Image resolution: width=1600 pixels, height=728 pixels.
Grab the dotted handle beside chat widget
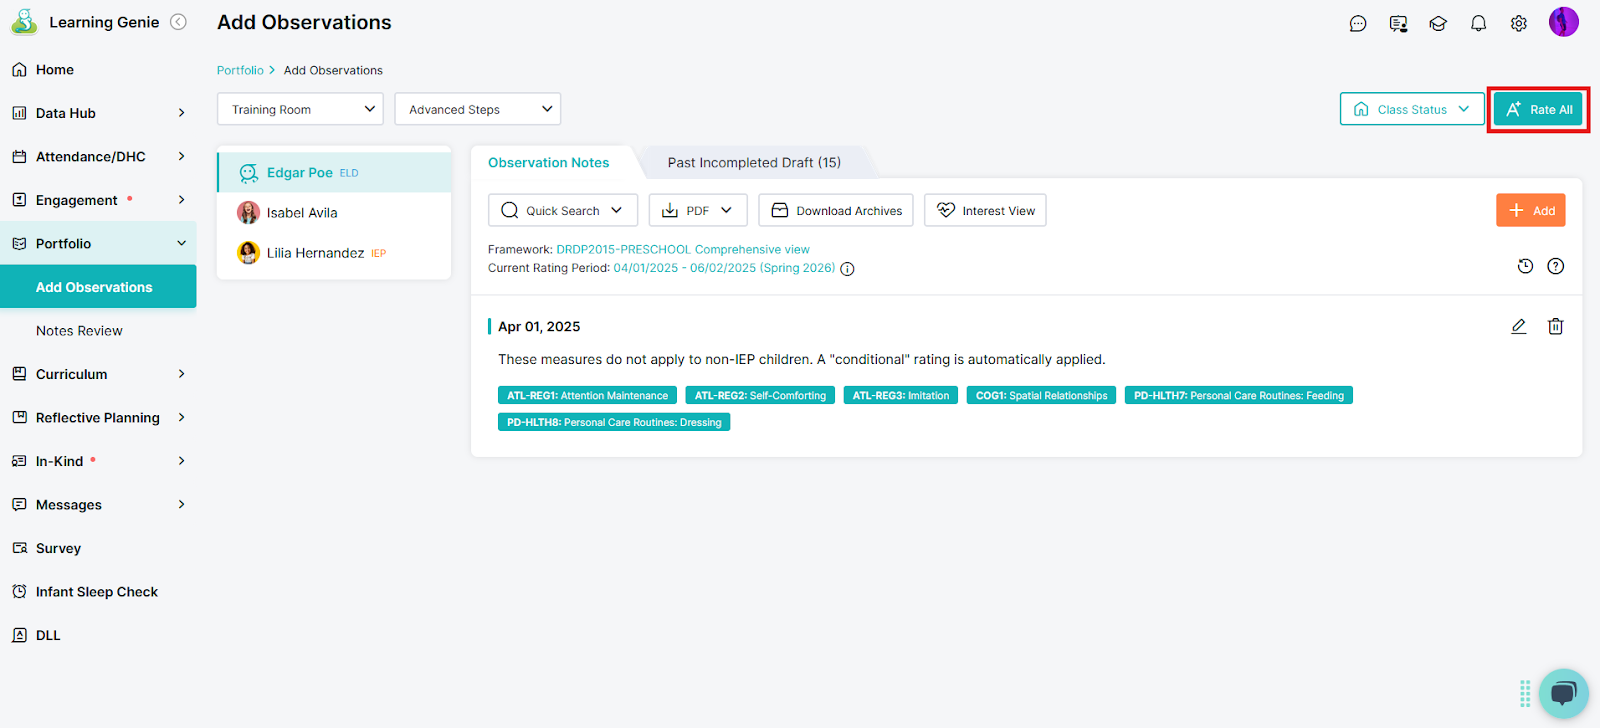pos(1525,693)
